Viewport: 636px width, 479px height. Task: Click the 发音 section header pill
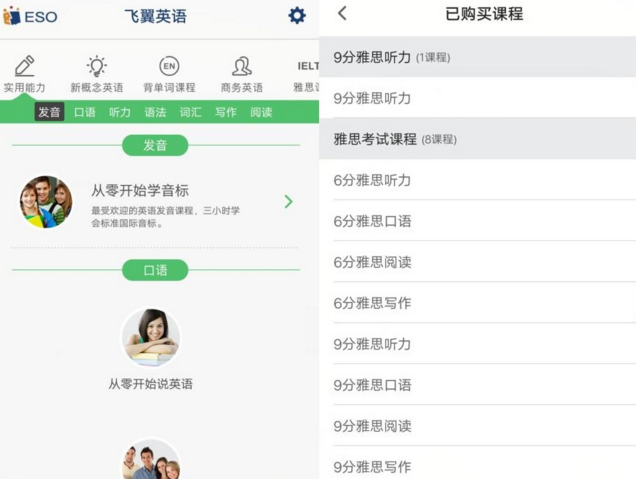pos(155,145)
